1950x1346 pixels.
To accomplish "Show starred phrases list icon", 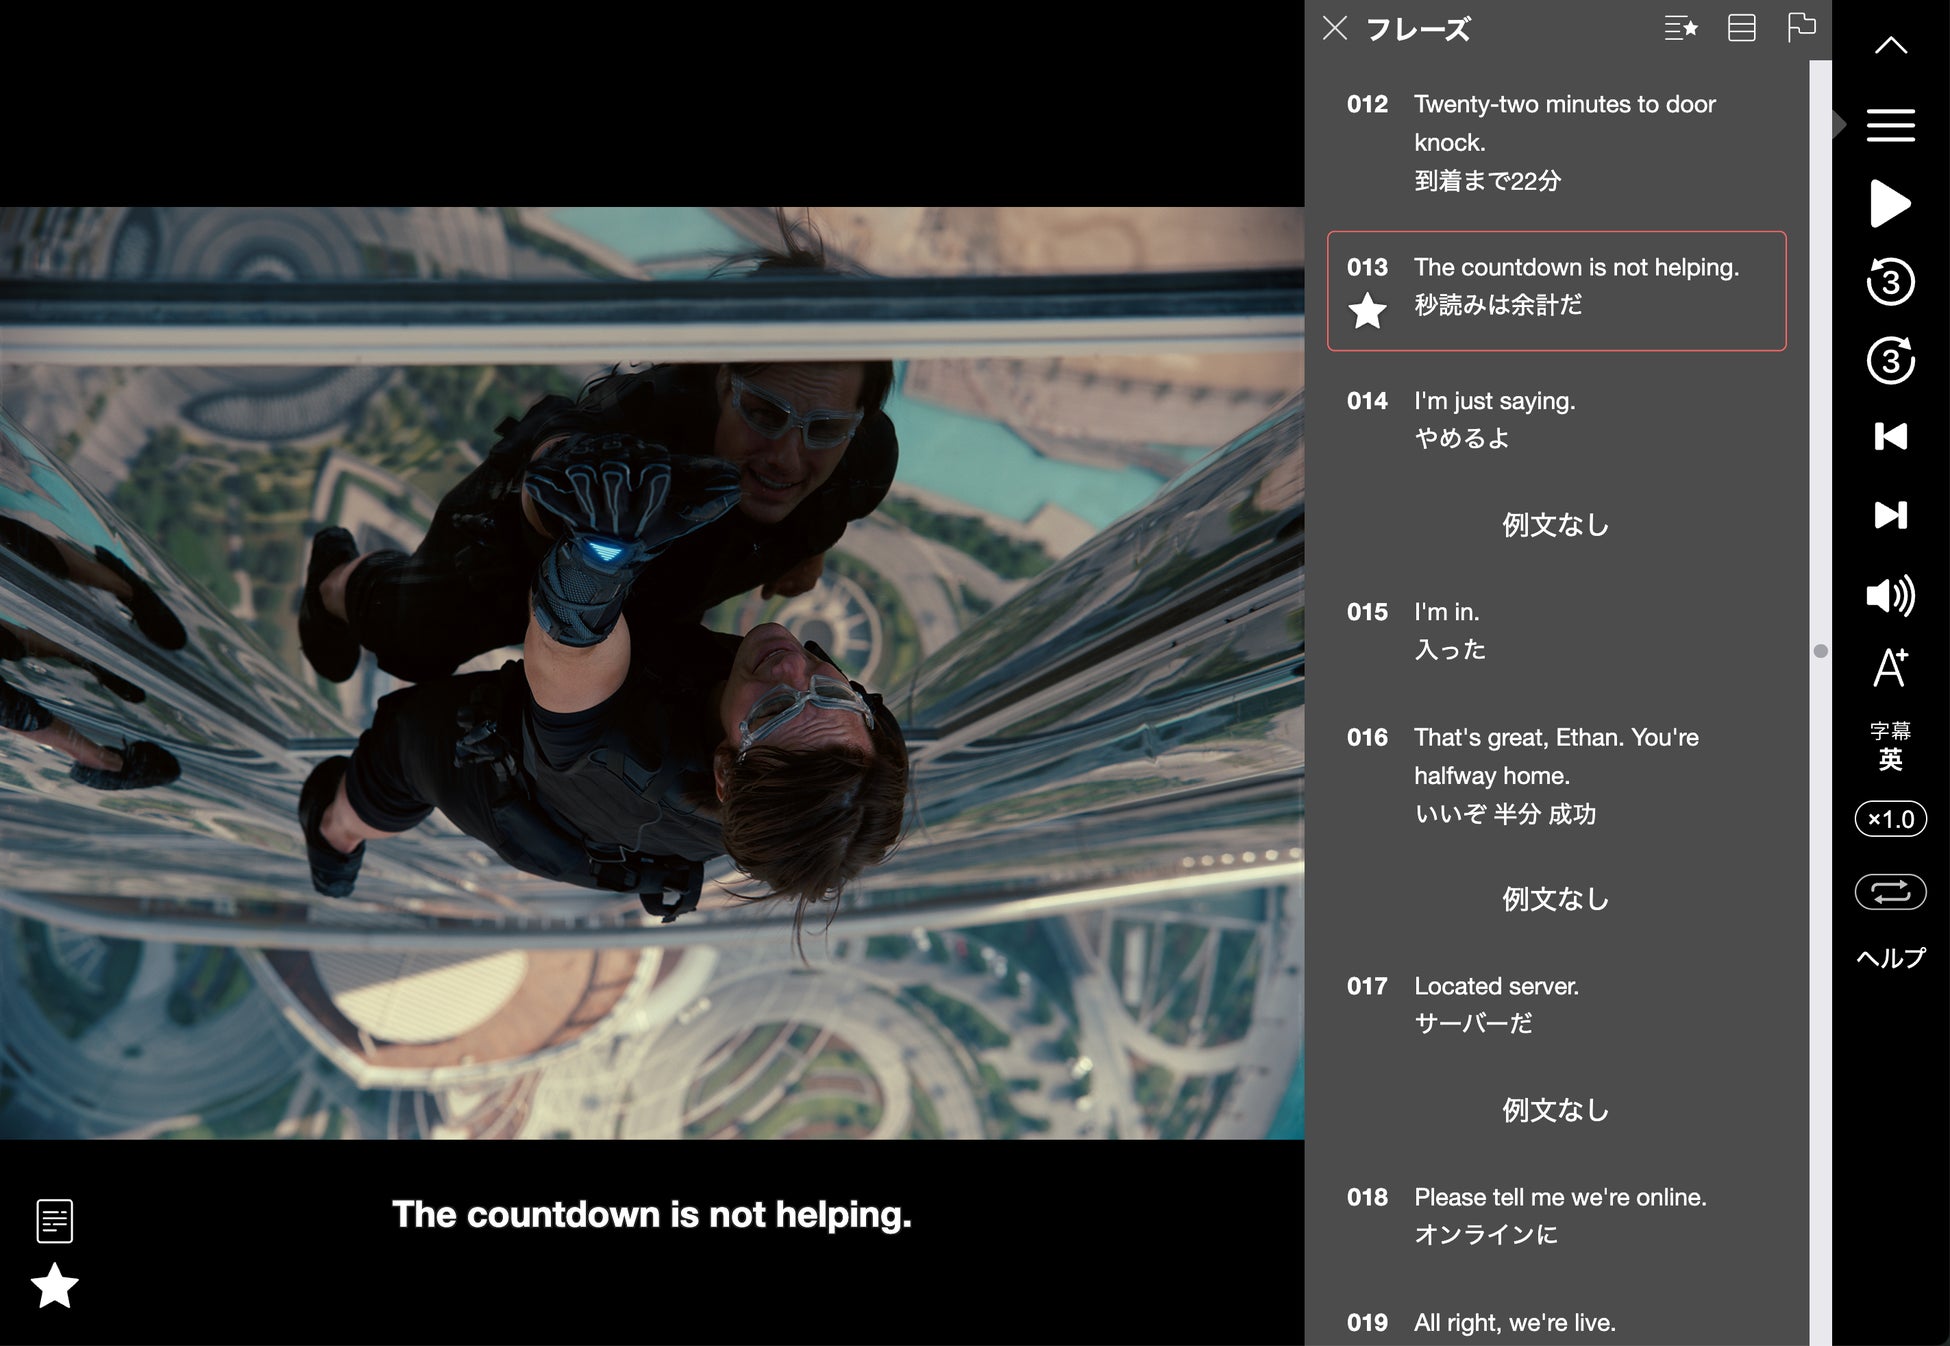I will click(x=1680, y=28).
